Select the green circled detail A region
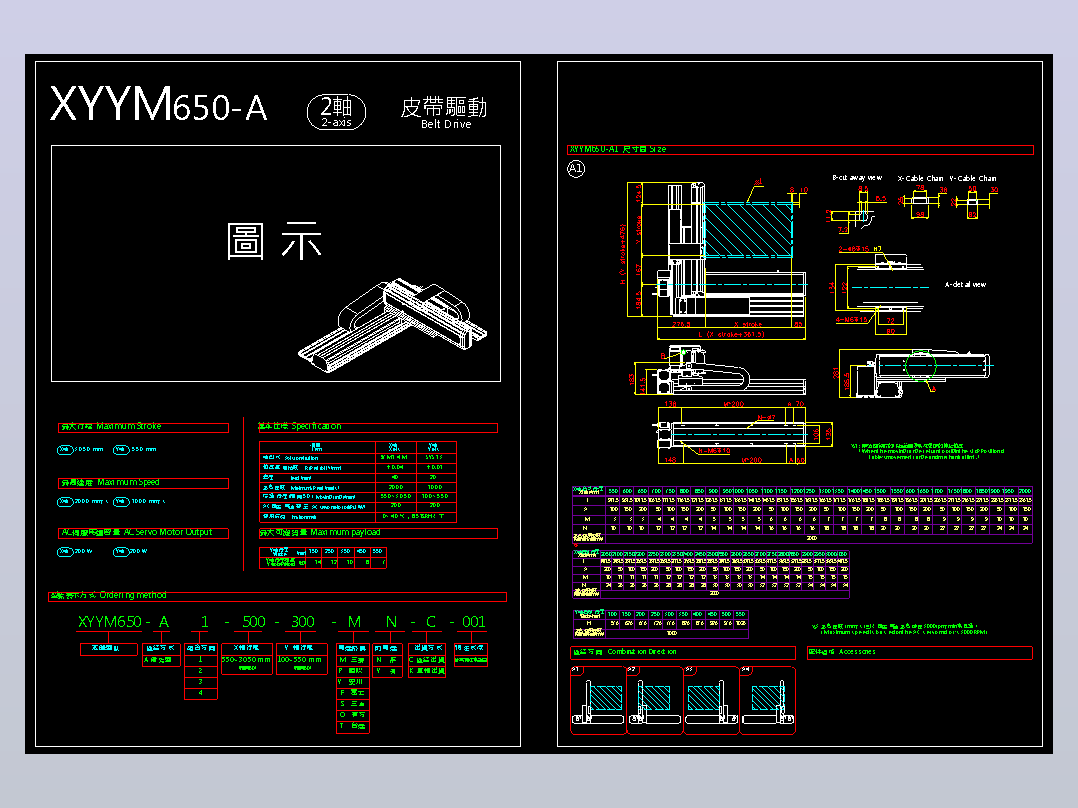This screenshot has height=808, width=1078. click(x=921, y=366)
